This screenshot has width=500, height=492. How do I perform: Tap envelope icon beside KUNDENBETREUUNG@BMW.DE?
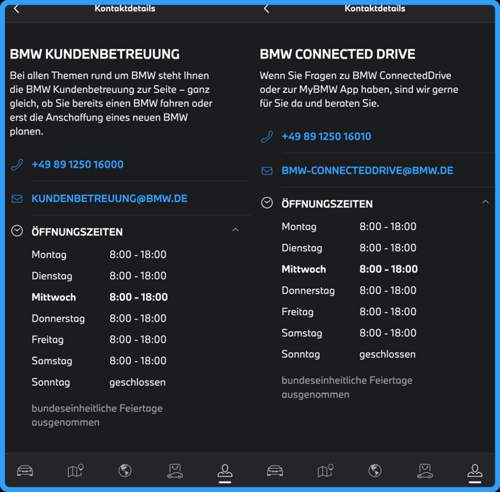pos(17,199)
